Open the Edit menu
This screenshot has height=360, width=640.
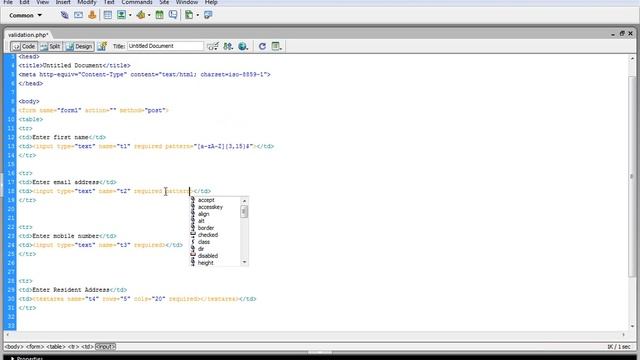(x=24, y=2)
